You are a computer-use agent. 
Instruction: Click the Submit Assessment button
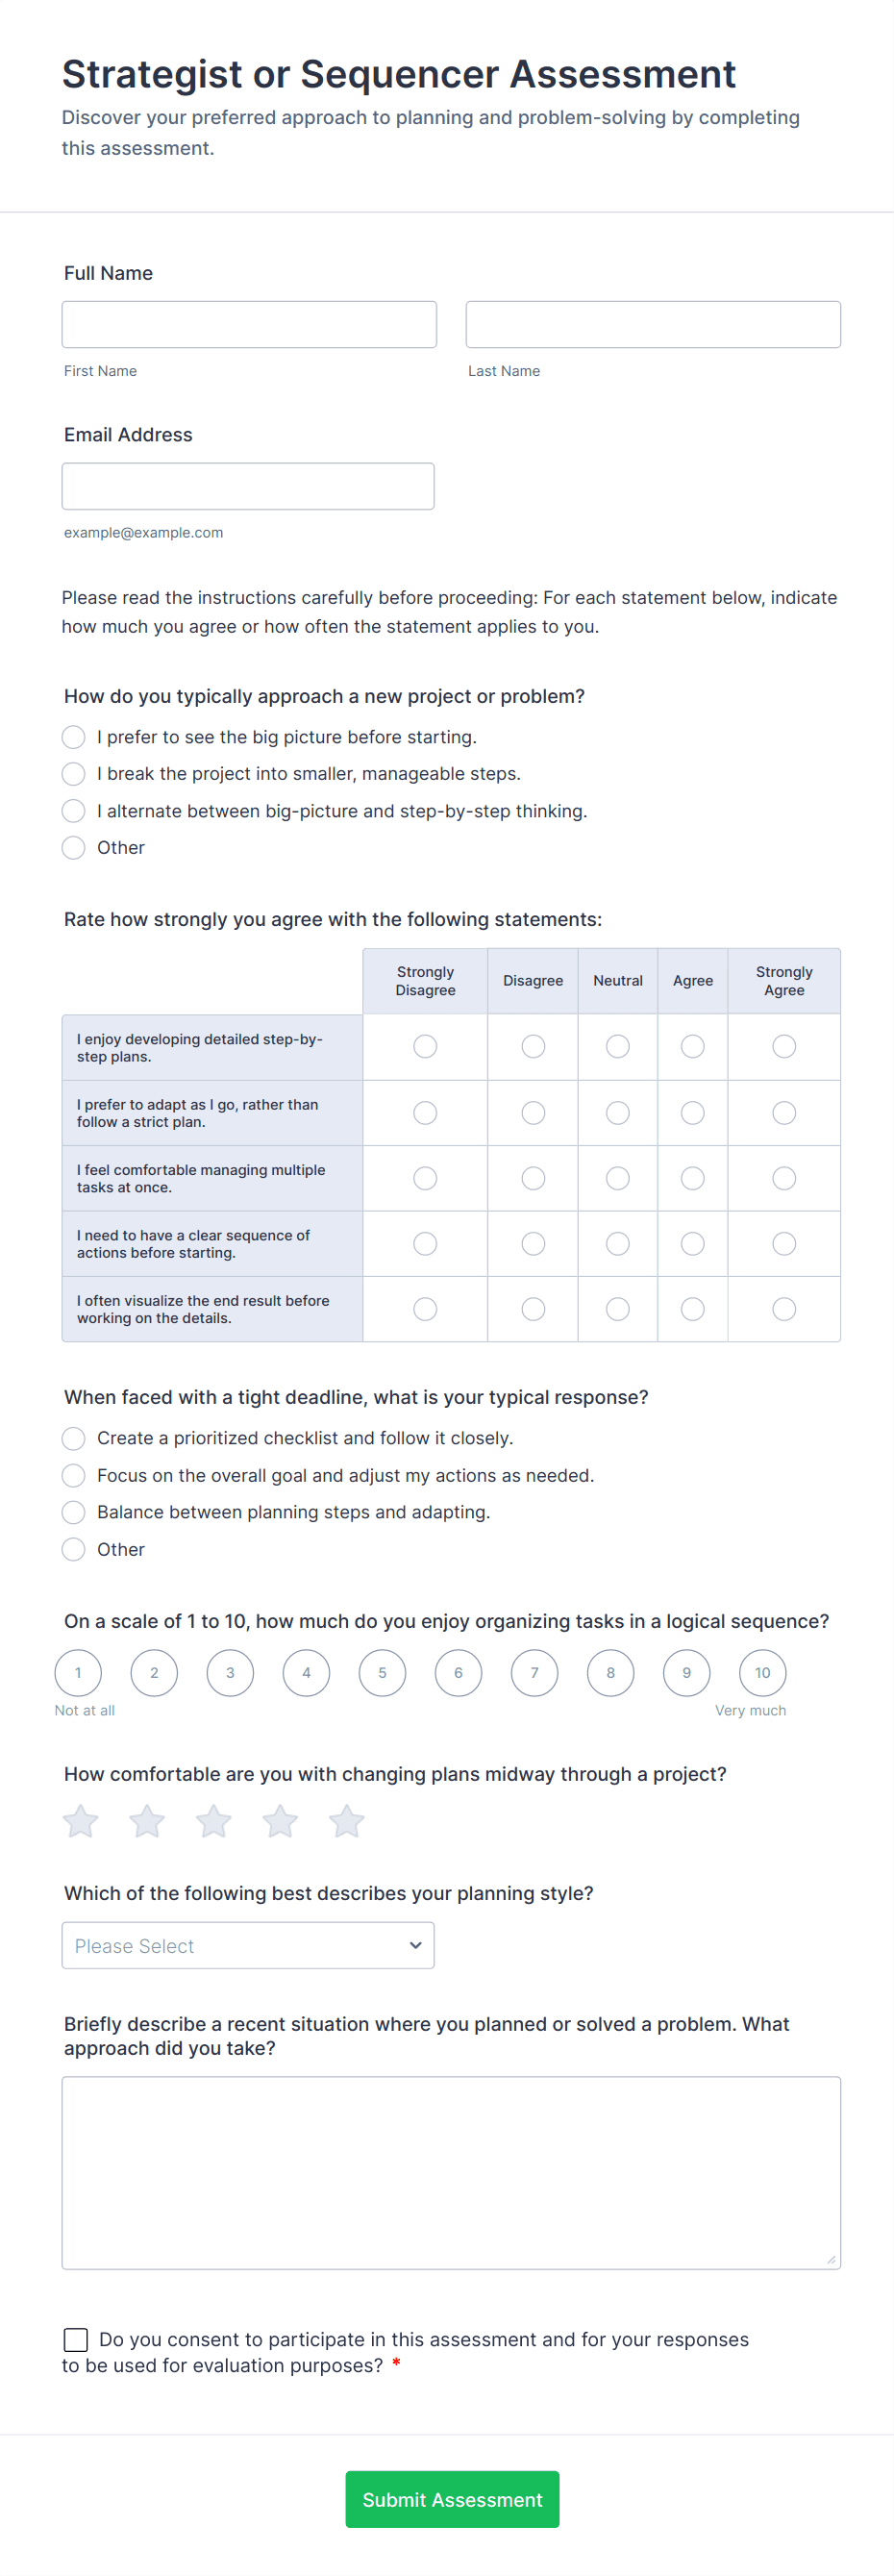(452, 2499)
